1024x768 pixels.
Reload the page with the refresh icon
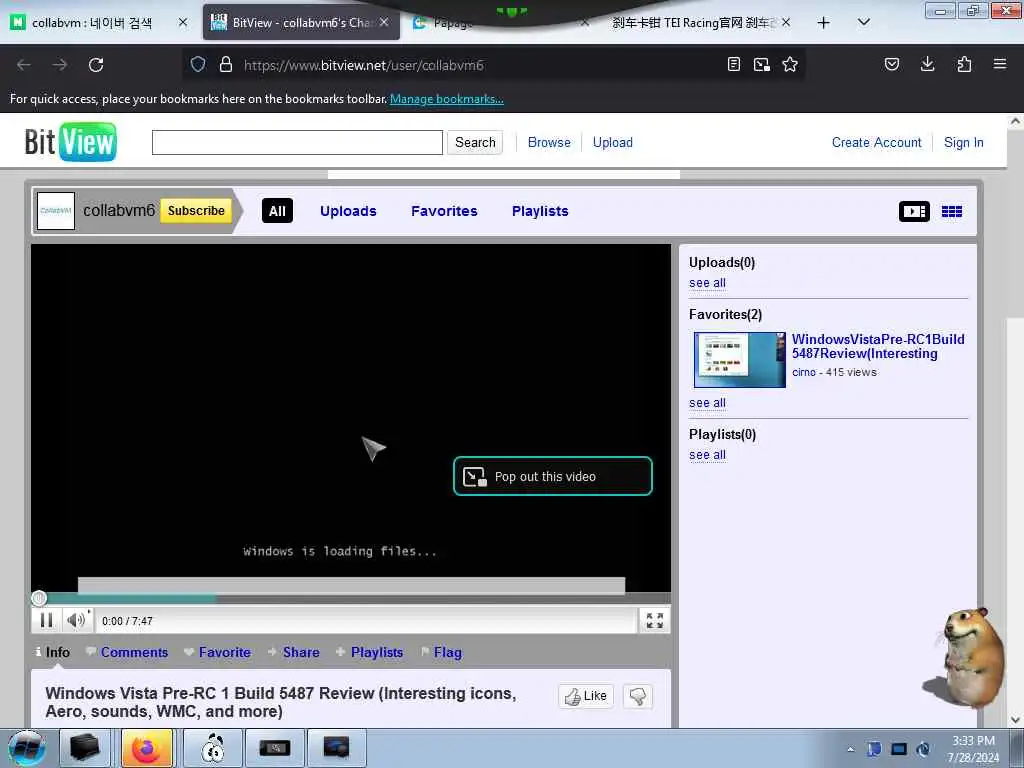click(x=96, y=65)
